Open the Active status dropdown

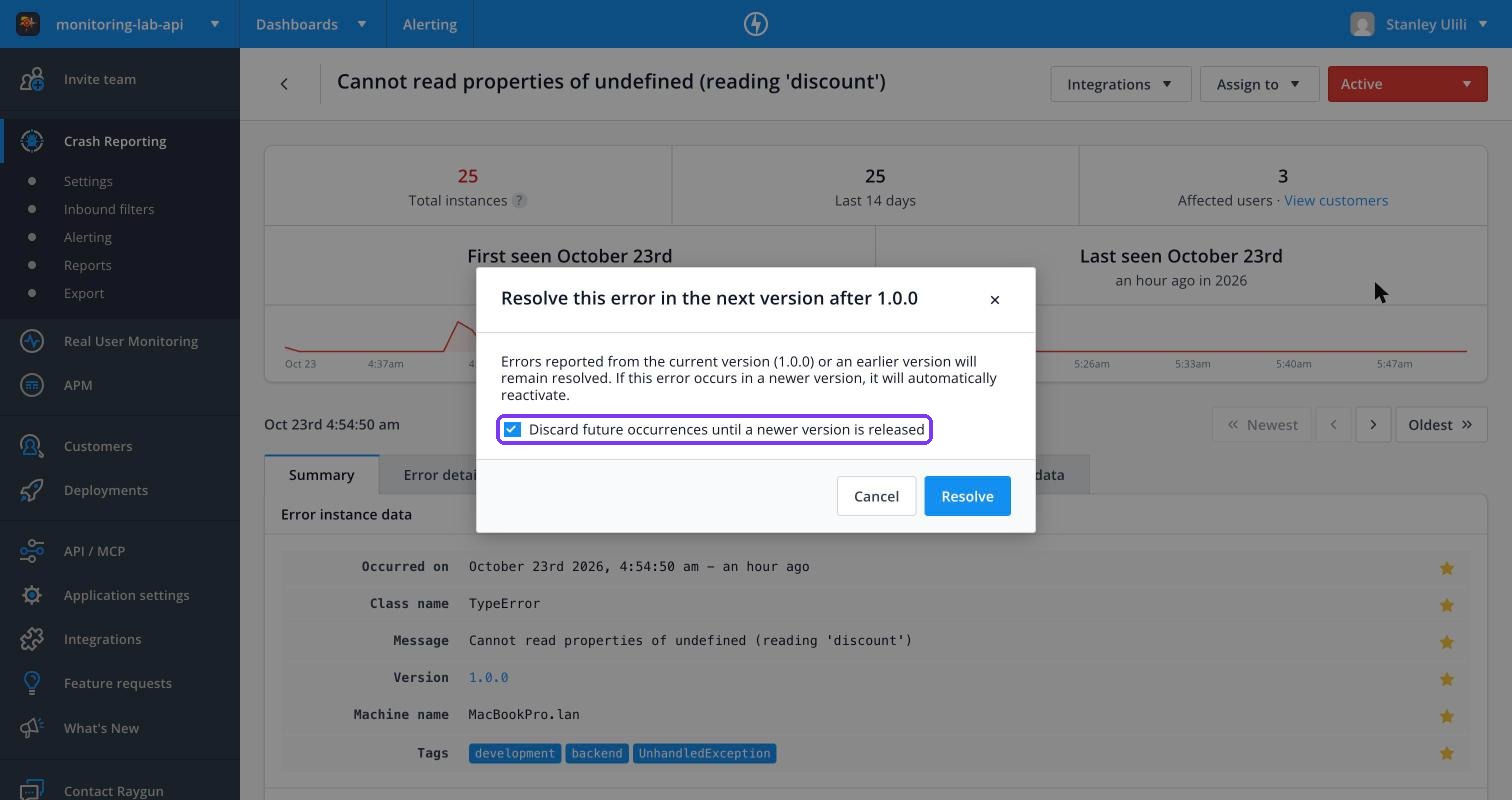[1407, 84]
